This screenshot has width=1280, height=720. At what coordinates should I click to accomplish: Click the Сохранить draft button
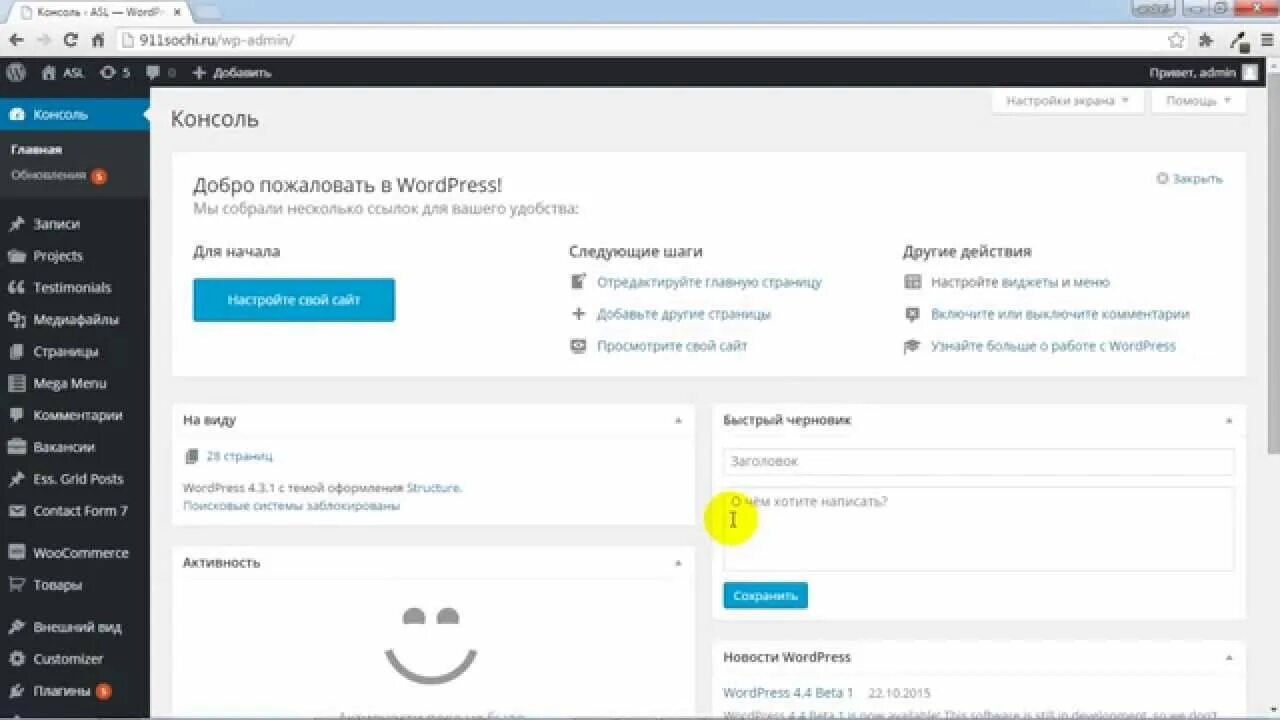click(765, 596)
